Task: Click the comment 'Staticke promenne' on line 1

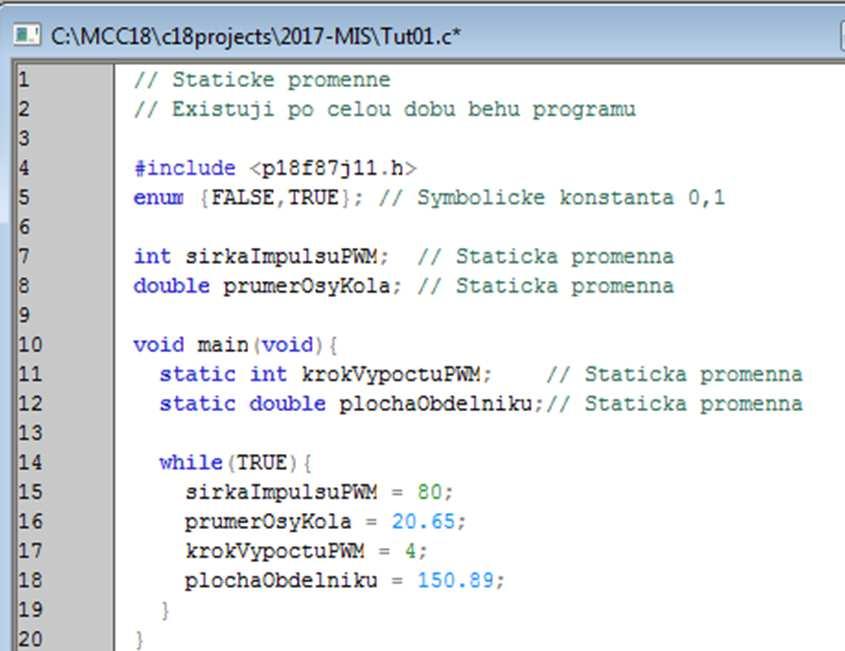Action: click(x=281, y=80)
